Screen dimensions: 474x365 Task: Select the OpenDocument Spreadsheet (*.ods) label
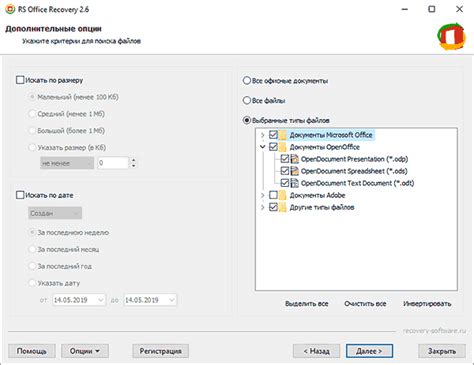tap(354, 171)
